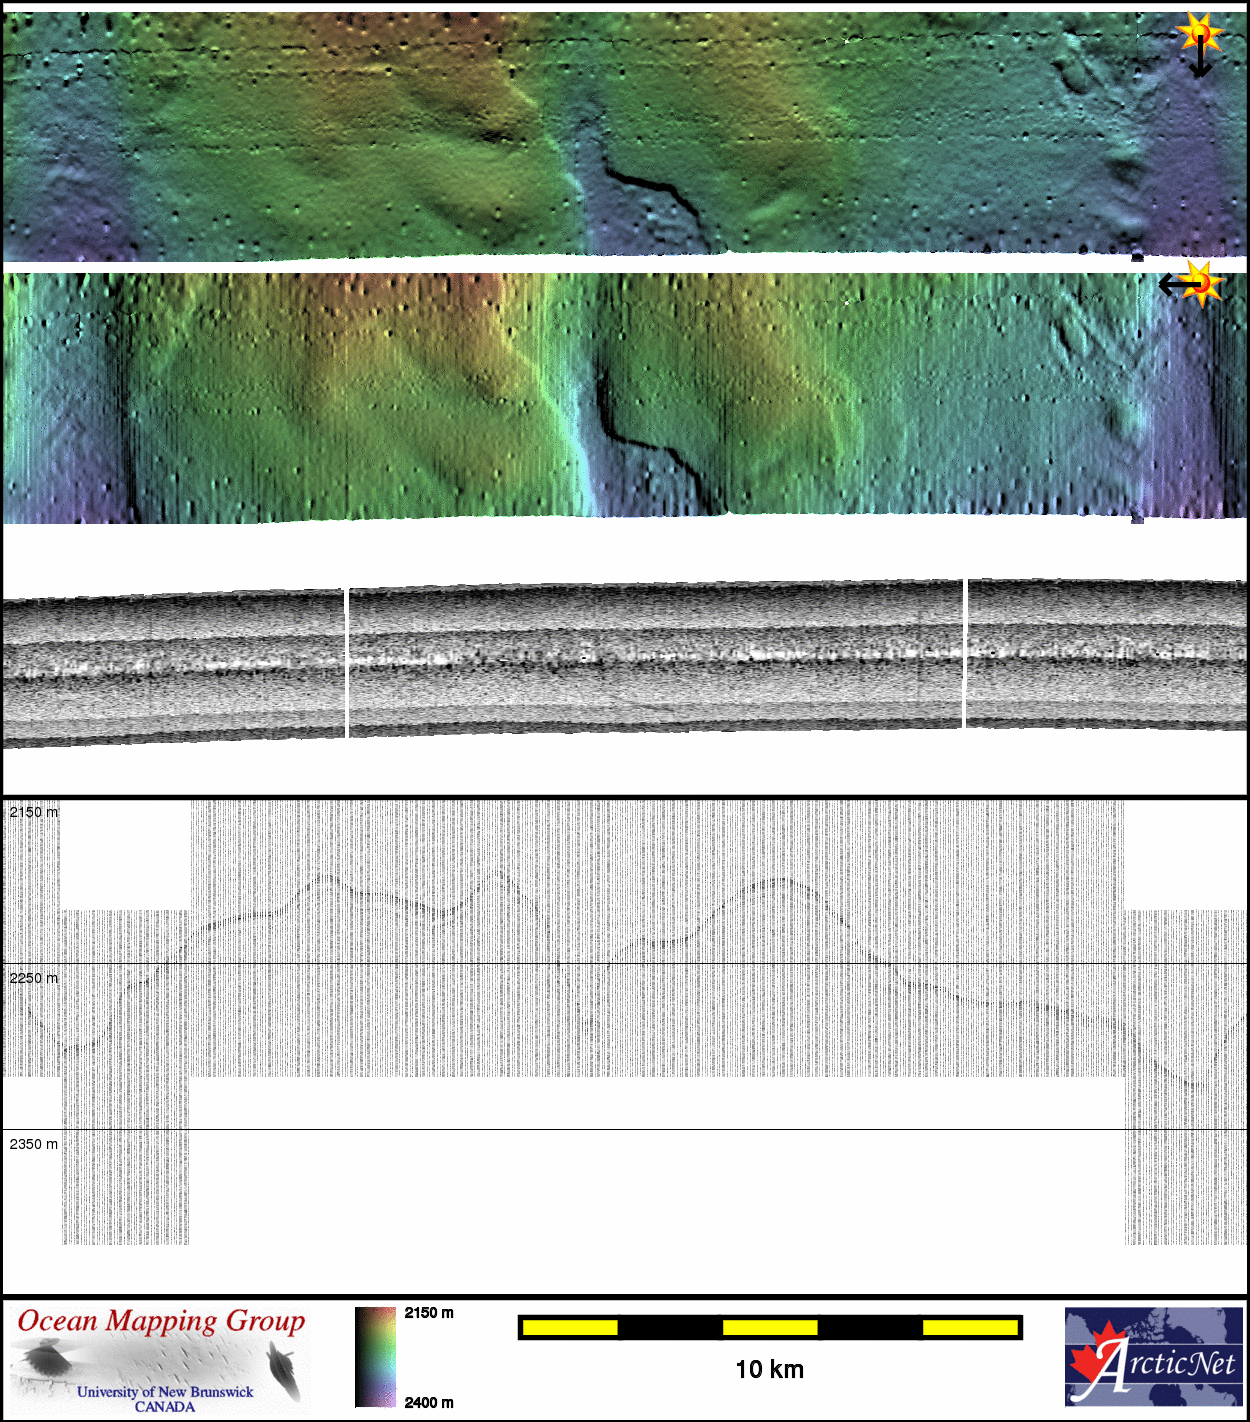Click the left white vertical marker in sonar strip
This screenshot has width=1250, height=1422.
click(346, 663)
